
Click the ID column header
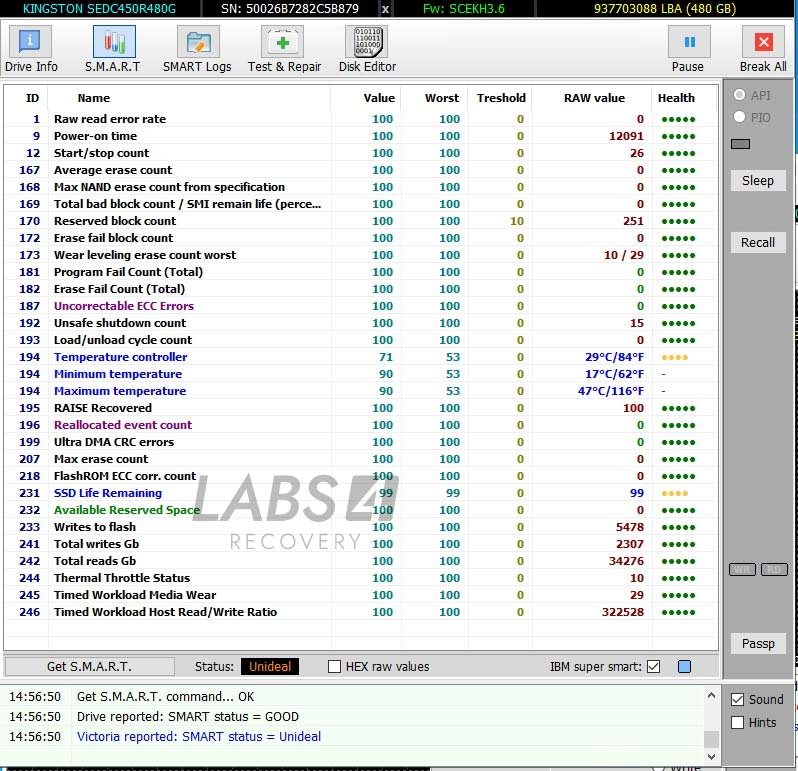[x=32, y=98]
